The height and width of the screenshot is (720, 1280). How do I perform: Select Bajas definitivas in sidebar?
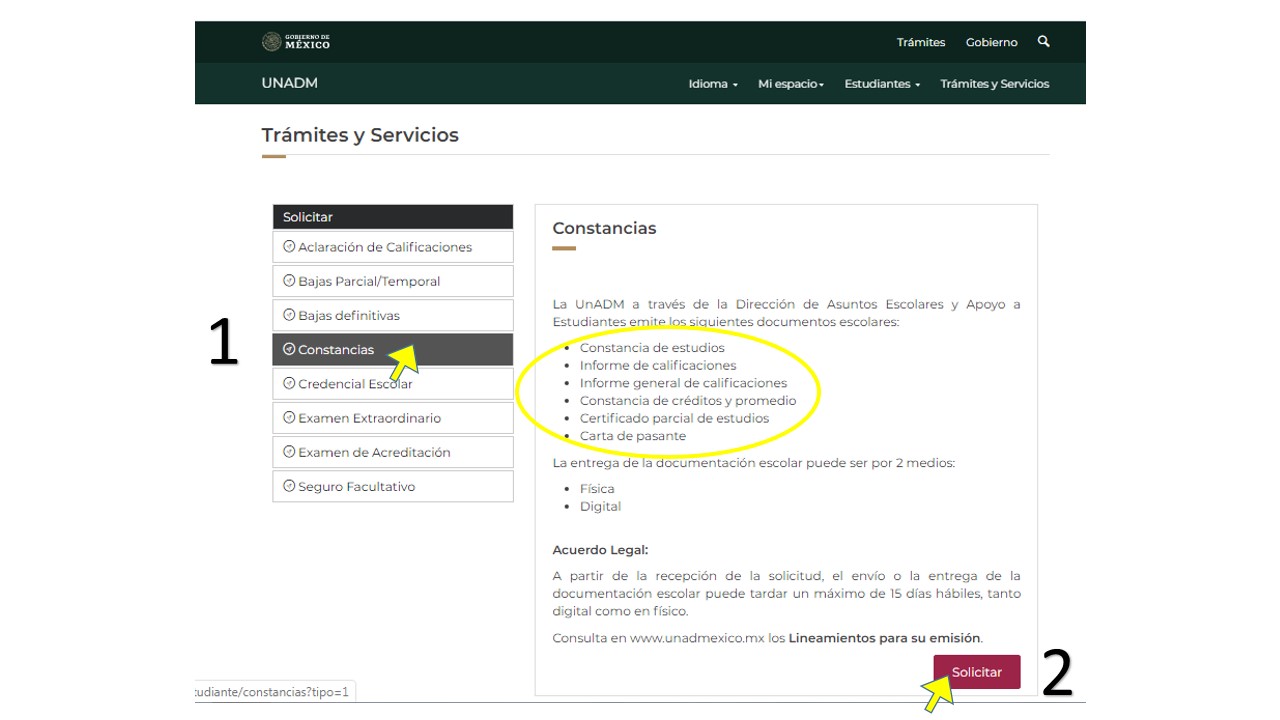click(393, 315)
